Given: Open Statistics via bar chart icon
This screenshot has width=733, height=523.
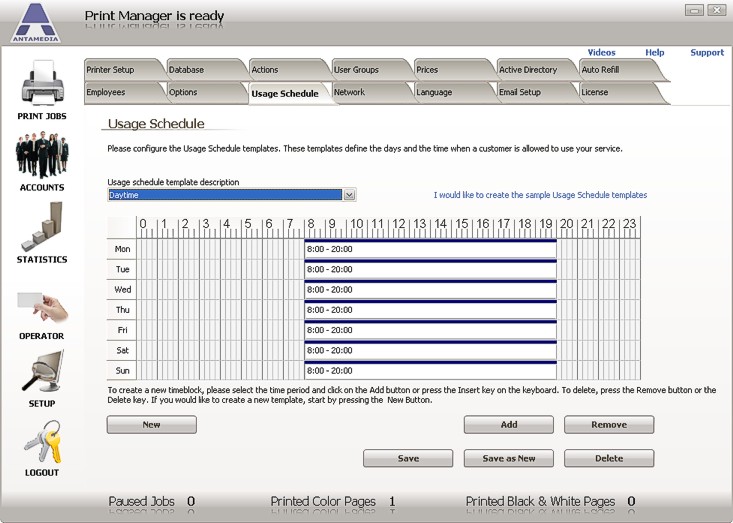Looking at the screenshot, I should (42, 226).
